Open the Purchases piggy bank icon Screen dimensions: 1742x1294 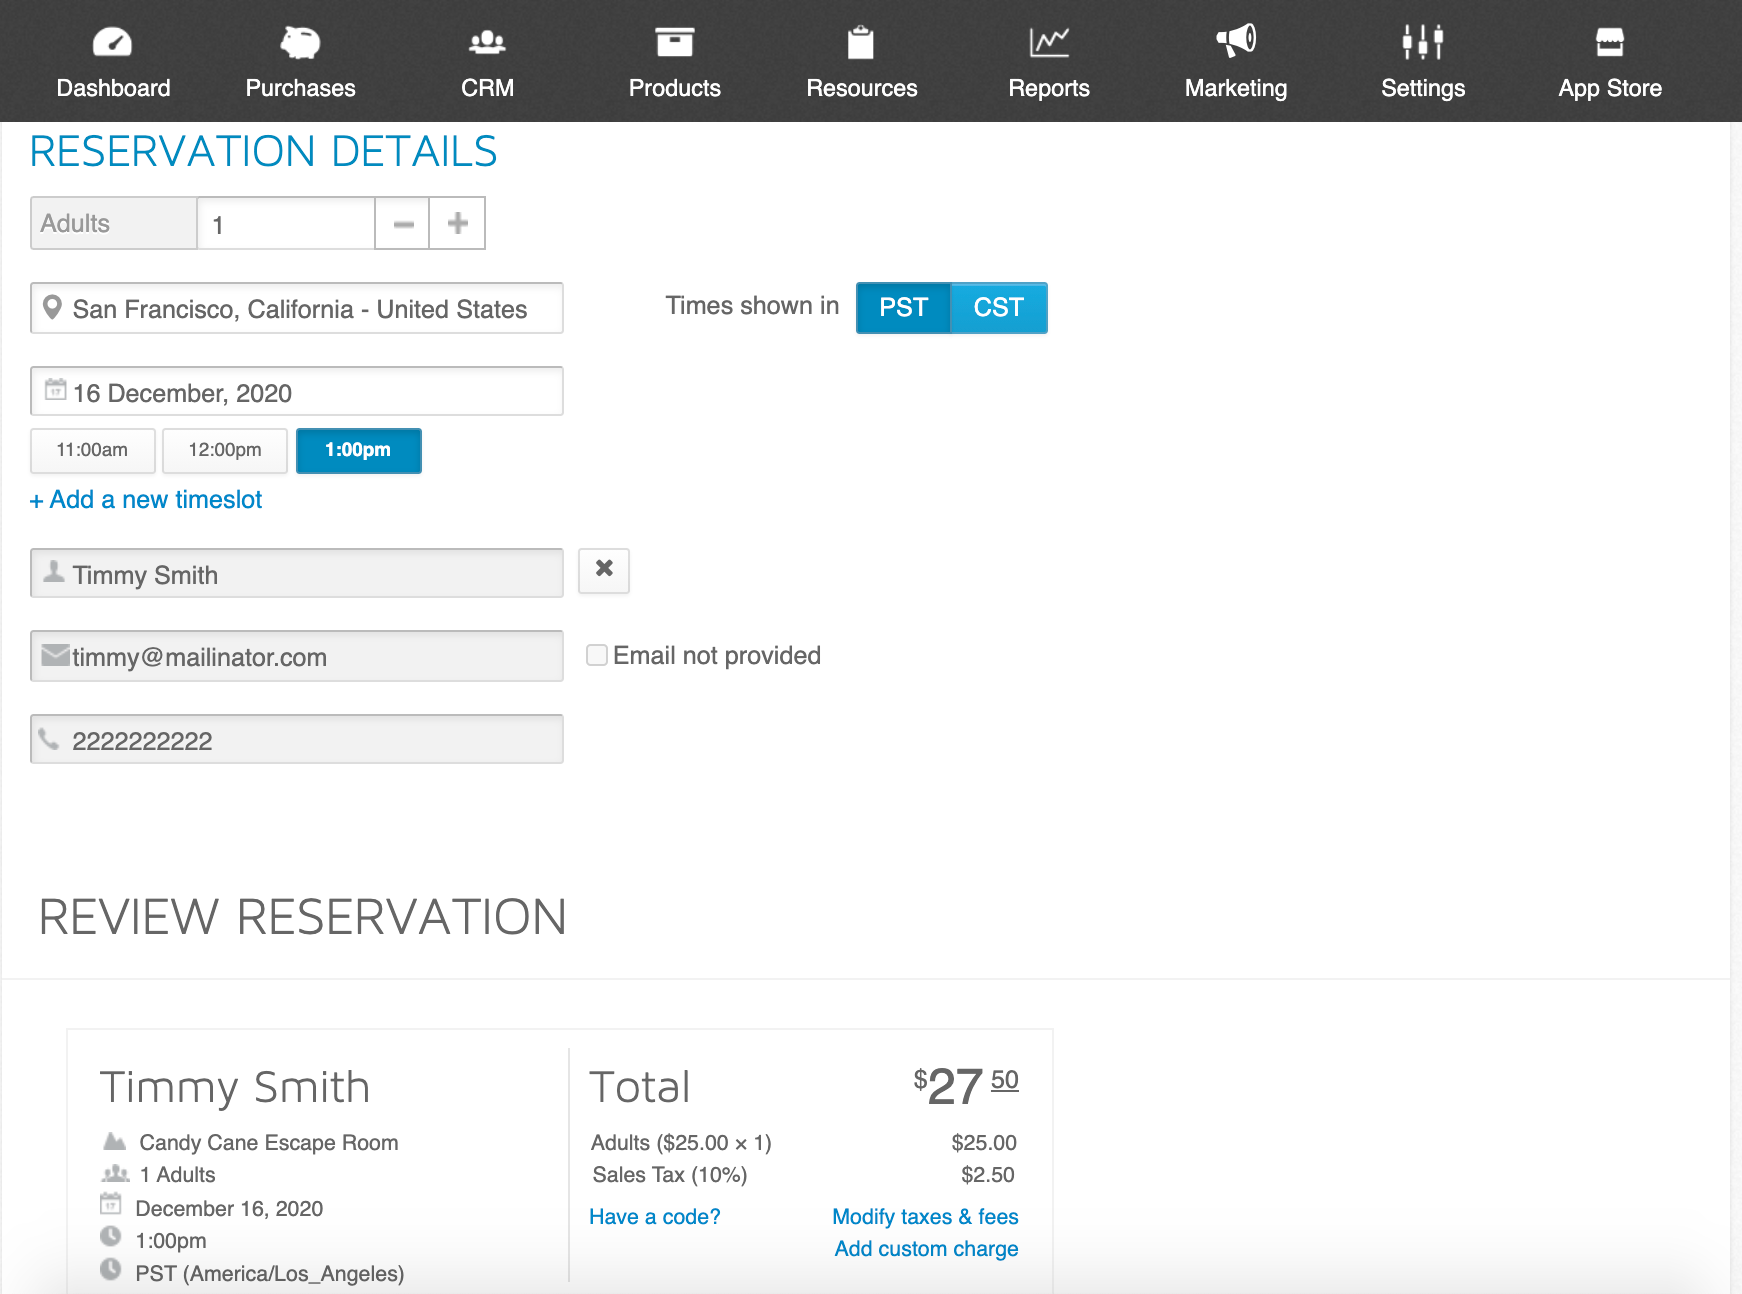[x=300, y=42]
